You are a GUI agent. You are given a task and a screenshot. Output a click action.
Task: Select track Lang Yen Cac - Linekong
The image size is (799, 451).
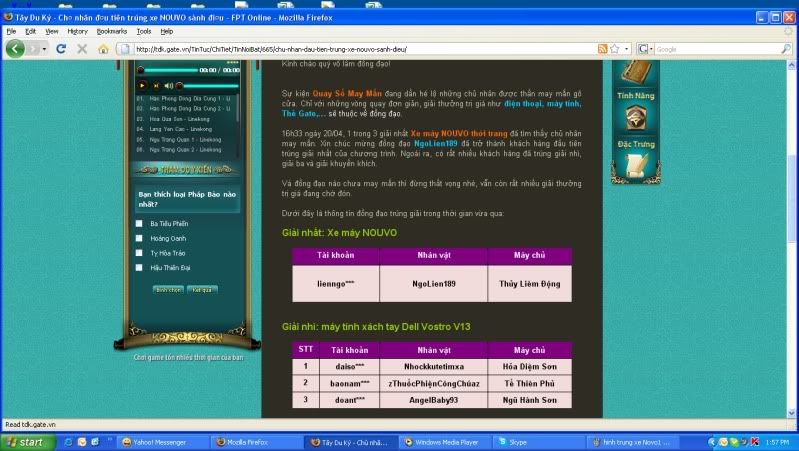pos(180,129)
